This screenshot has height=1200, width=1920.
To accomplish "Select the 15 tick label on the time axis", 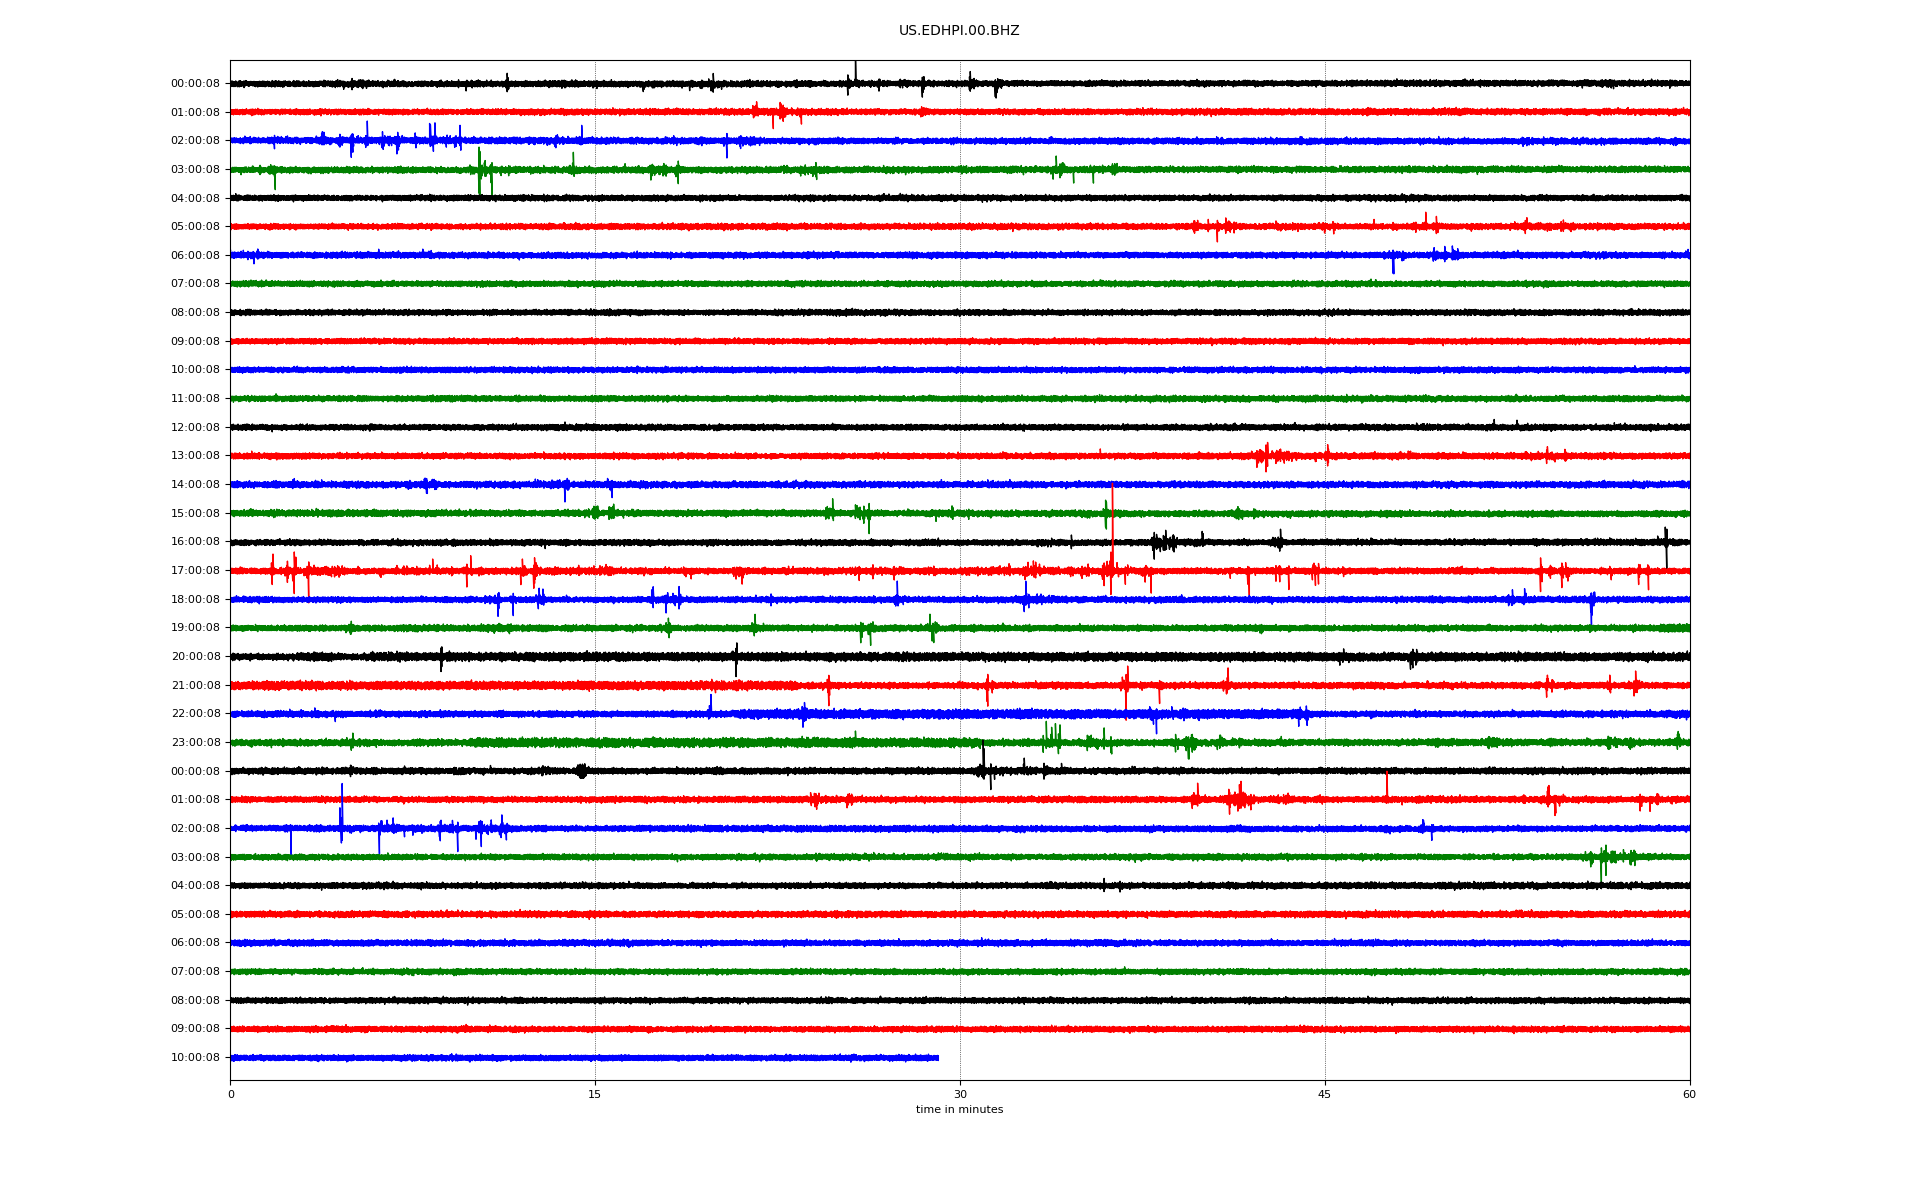I will tap(595, 1094).
